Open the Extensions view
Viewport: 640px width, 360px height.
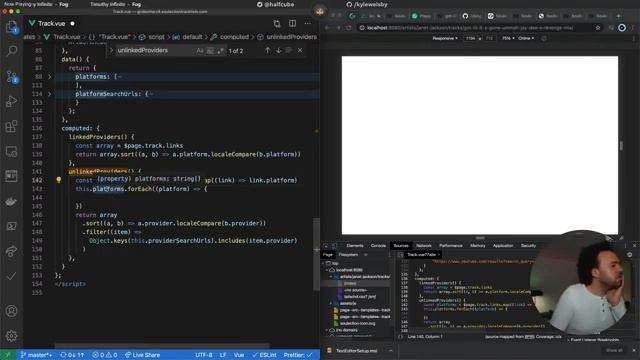pos(11,126)
